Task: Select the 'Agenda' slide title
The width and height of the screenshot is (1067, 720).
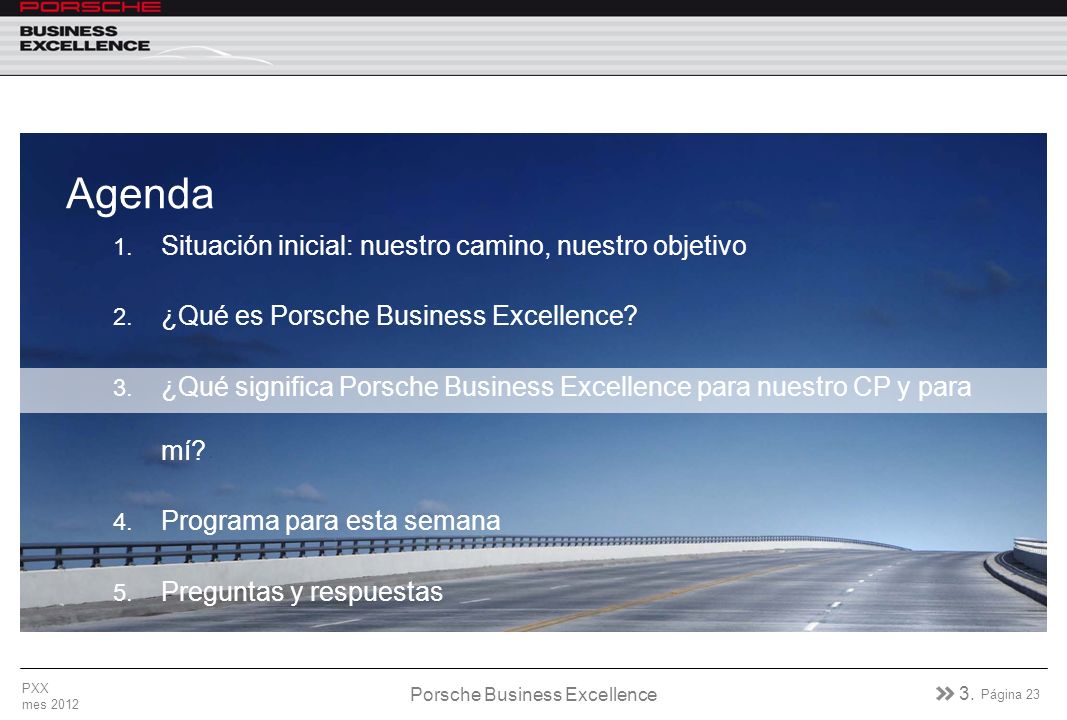Action: click(139, 194)
